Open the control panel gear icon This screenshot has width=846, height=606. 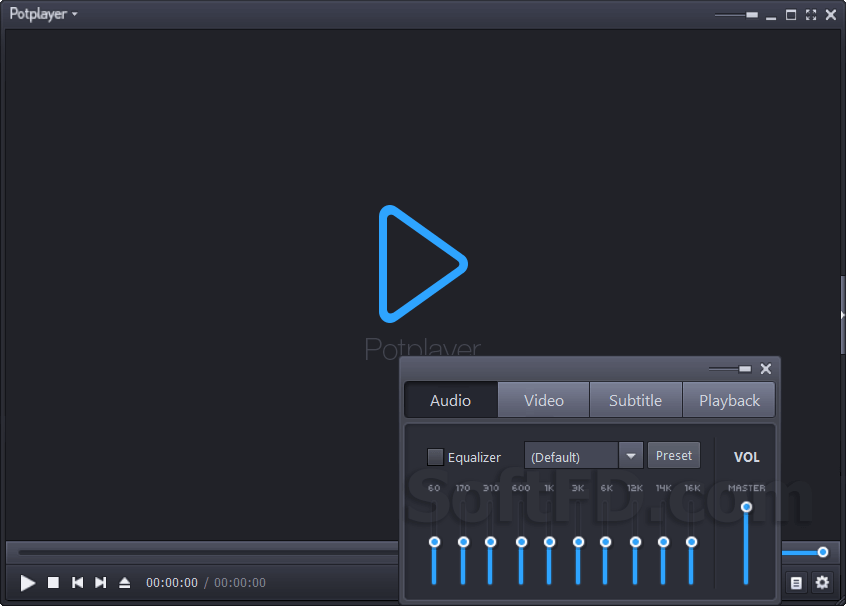[x=822, y=583]
